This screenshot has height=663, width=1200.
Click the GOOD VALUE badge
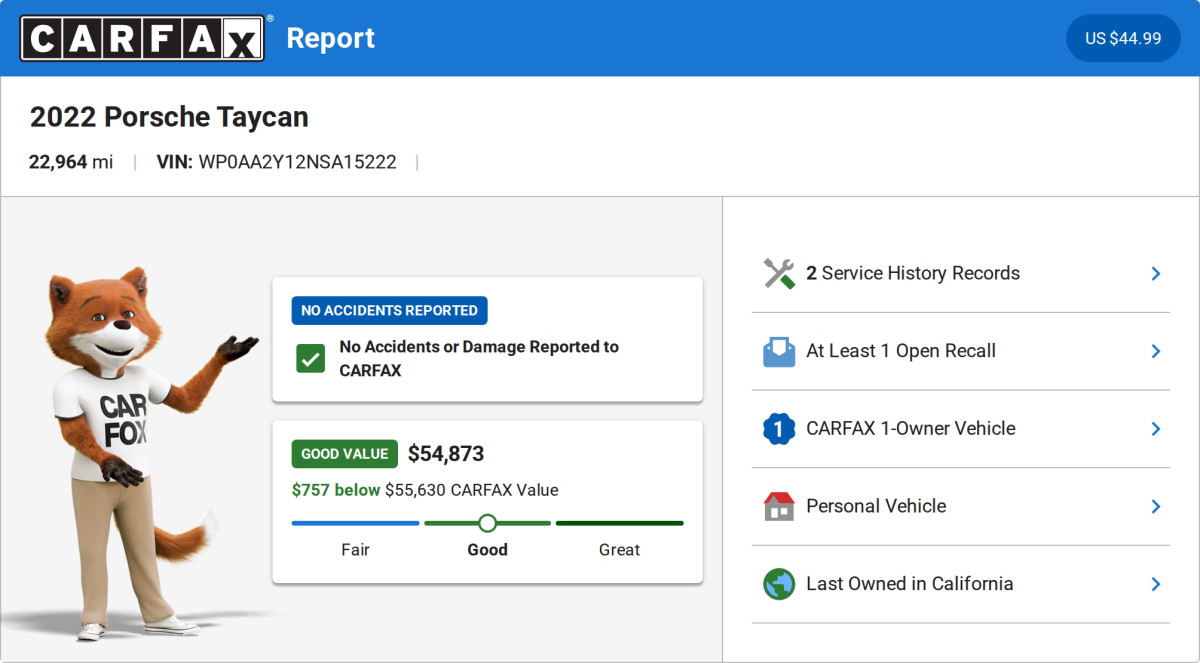[344, 454]
